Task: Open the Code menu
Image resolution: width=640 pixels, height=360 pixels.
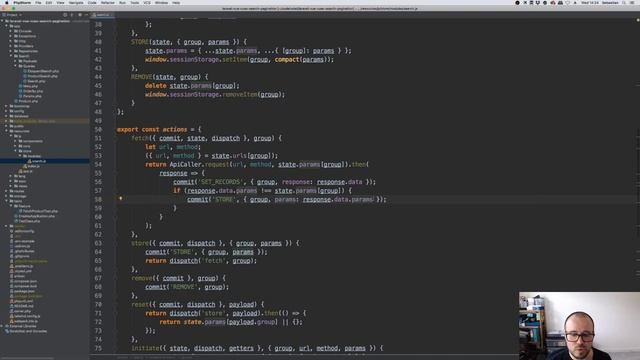Action: point(92,2)
